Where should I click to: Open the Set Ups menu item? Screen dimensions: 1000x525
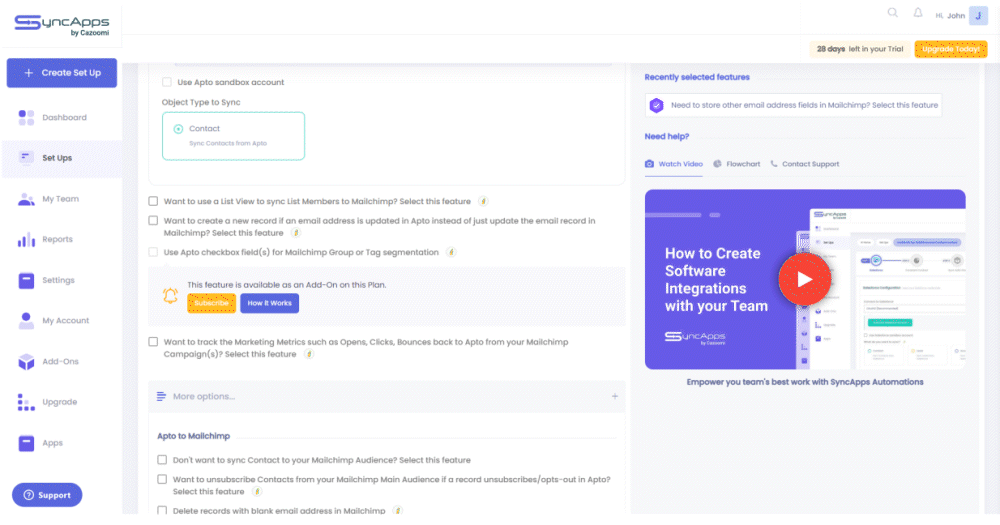point(57,158)
